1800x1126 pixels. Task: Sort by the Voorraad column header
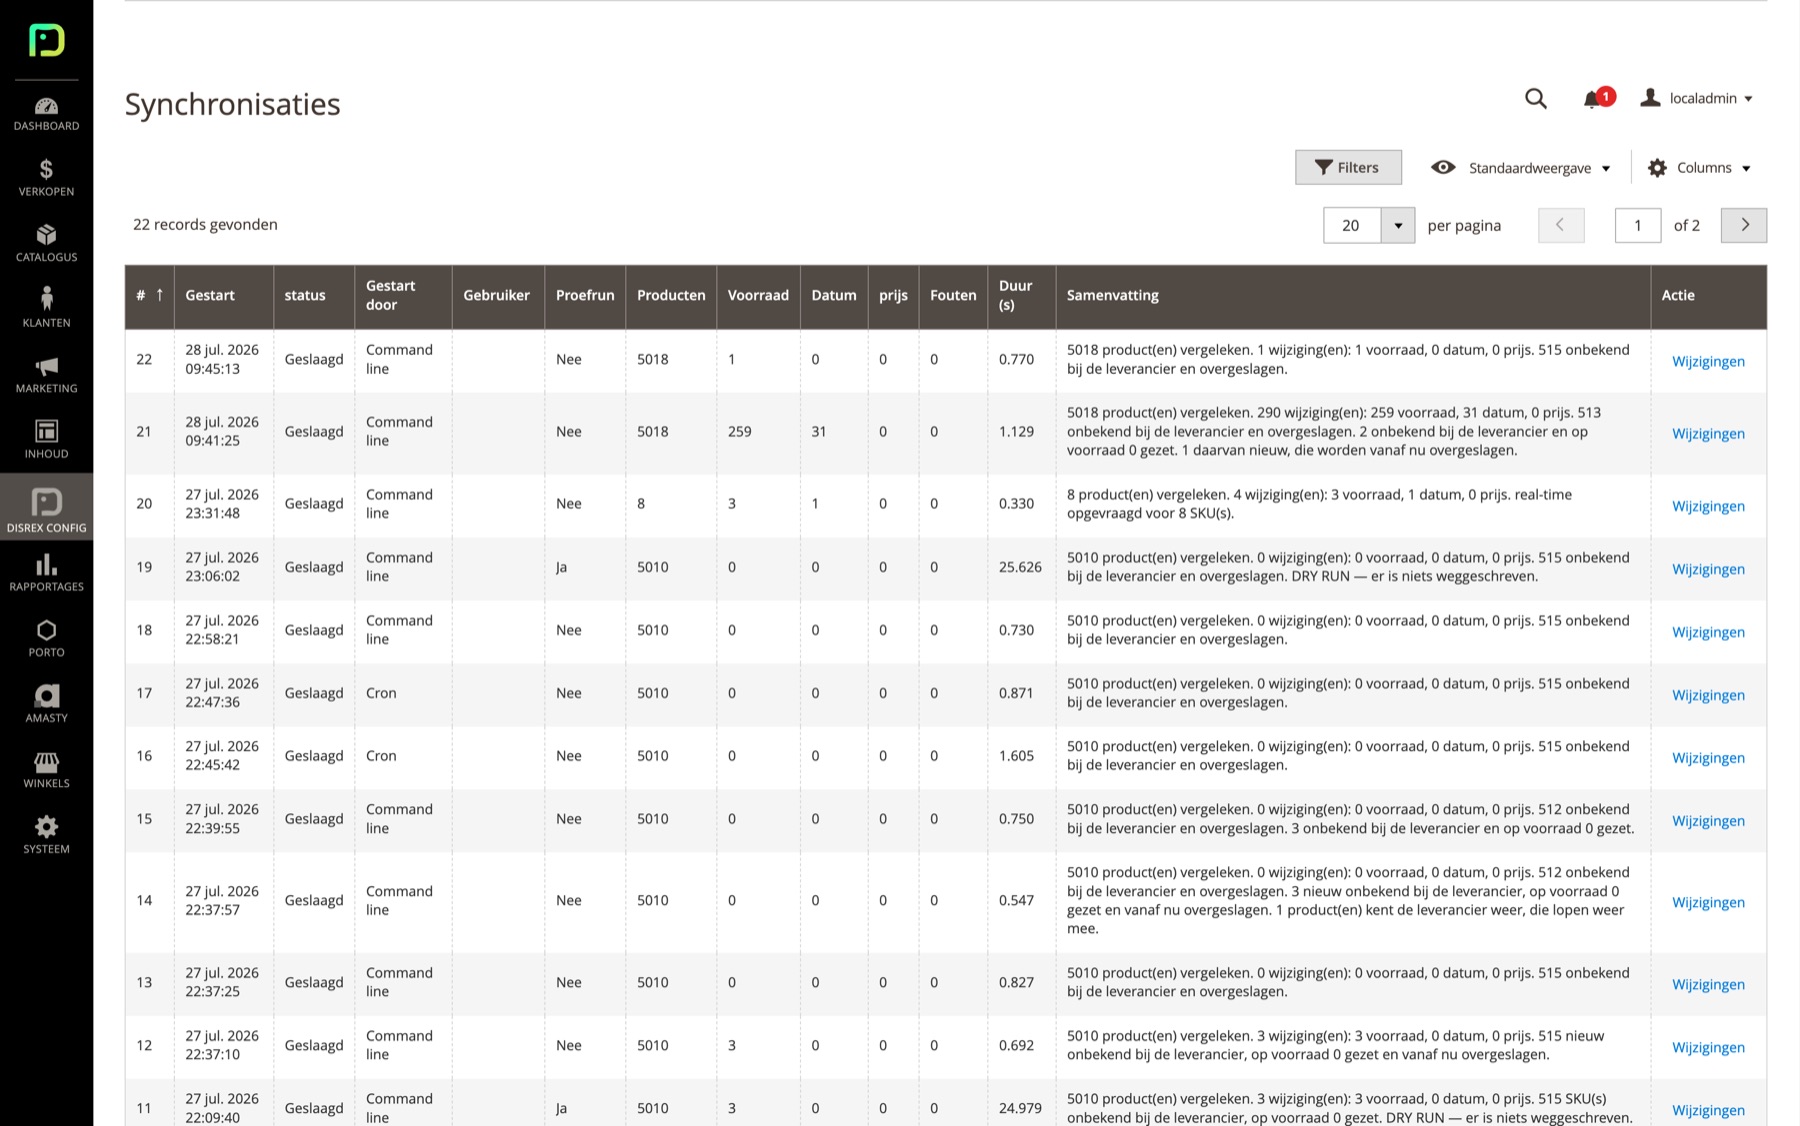758,295
